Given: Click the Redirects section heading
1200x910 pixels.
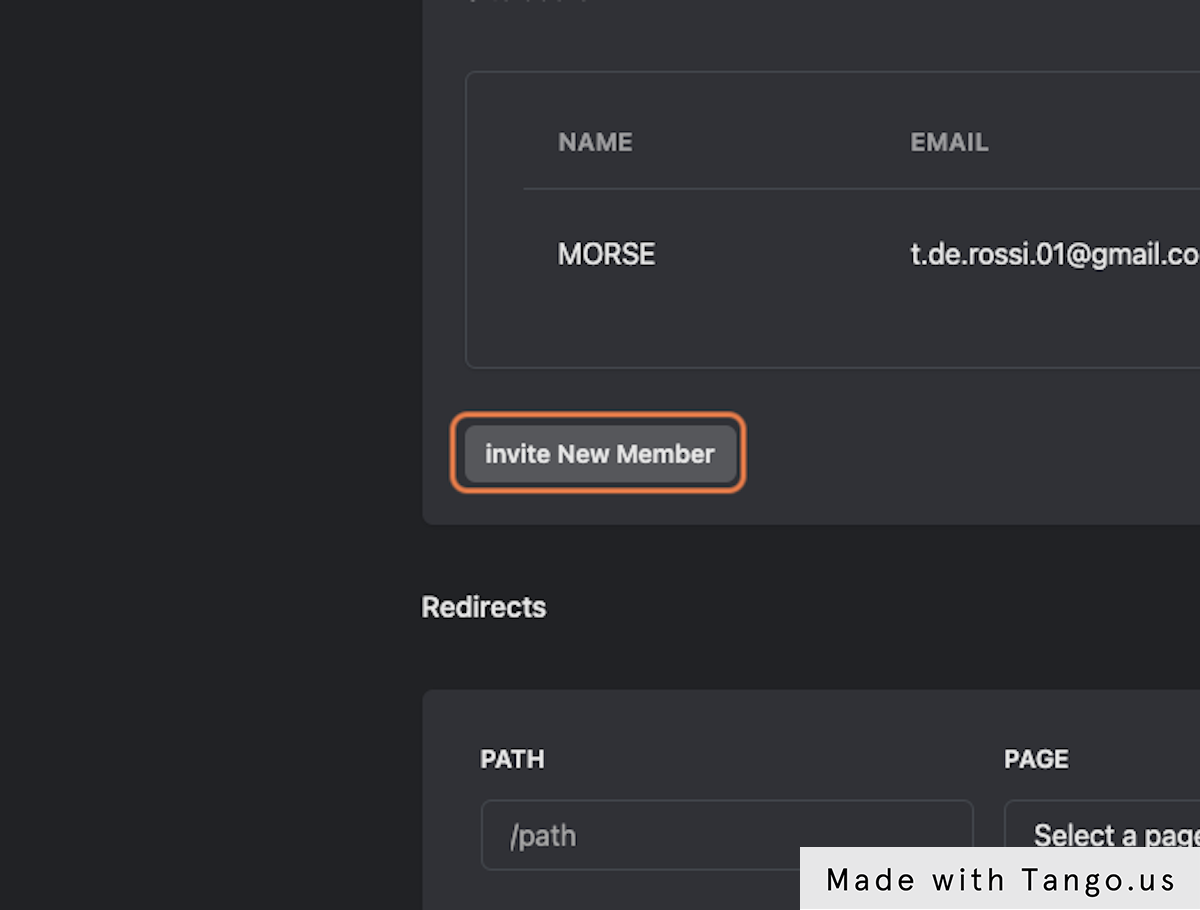Looking at the screenshot, I should (484, 607).
